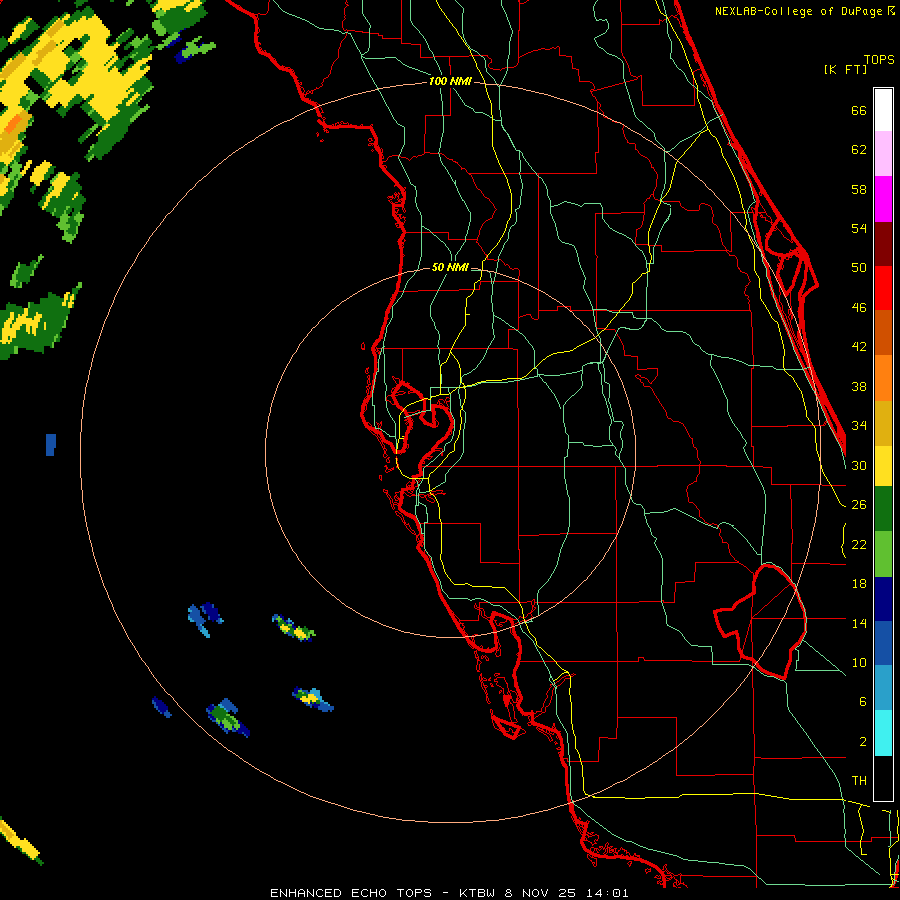Click the 34 legend value
The image size is (900, 900).
pyautogui.click(x=859, y=425)
